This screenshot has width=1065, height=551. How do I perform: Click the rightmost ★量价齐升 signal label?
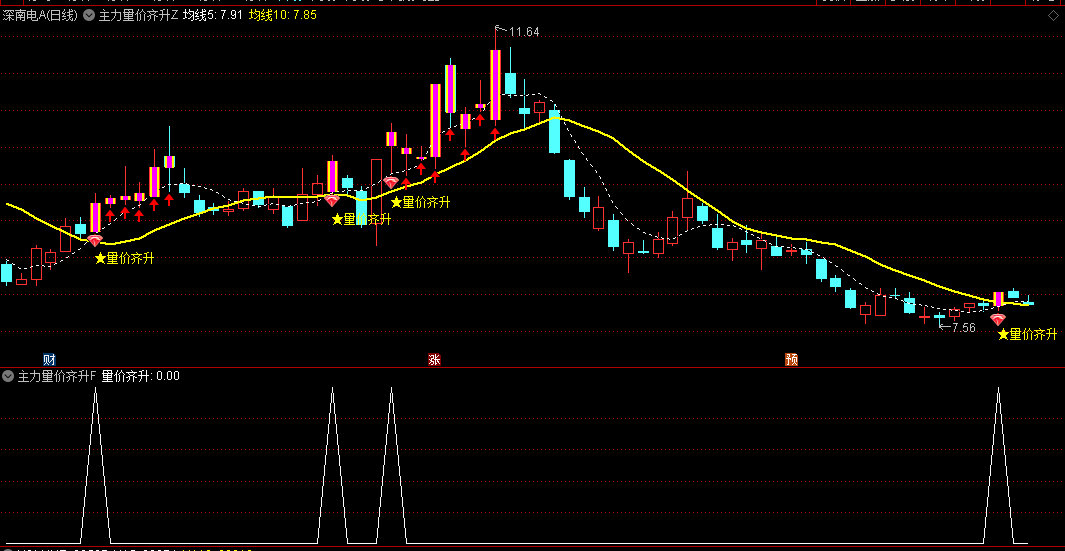[1027, 334]
